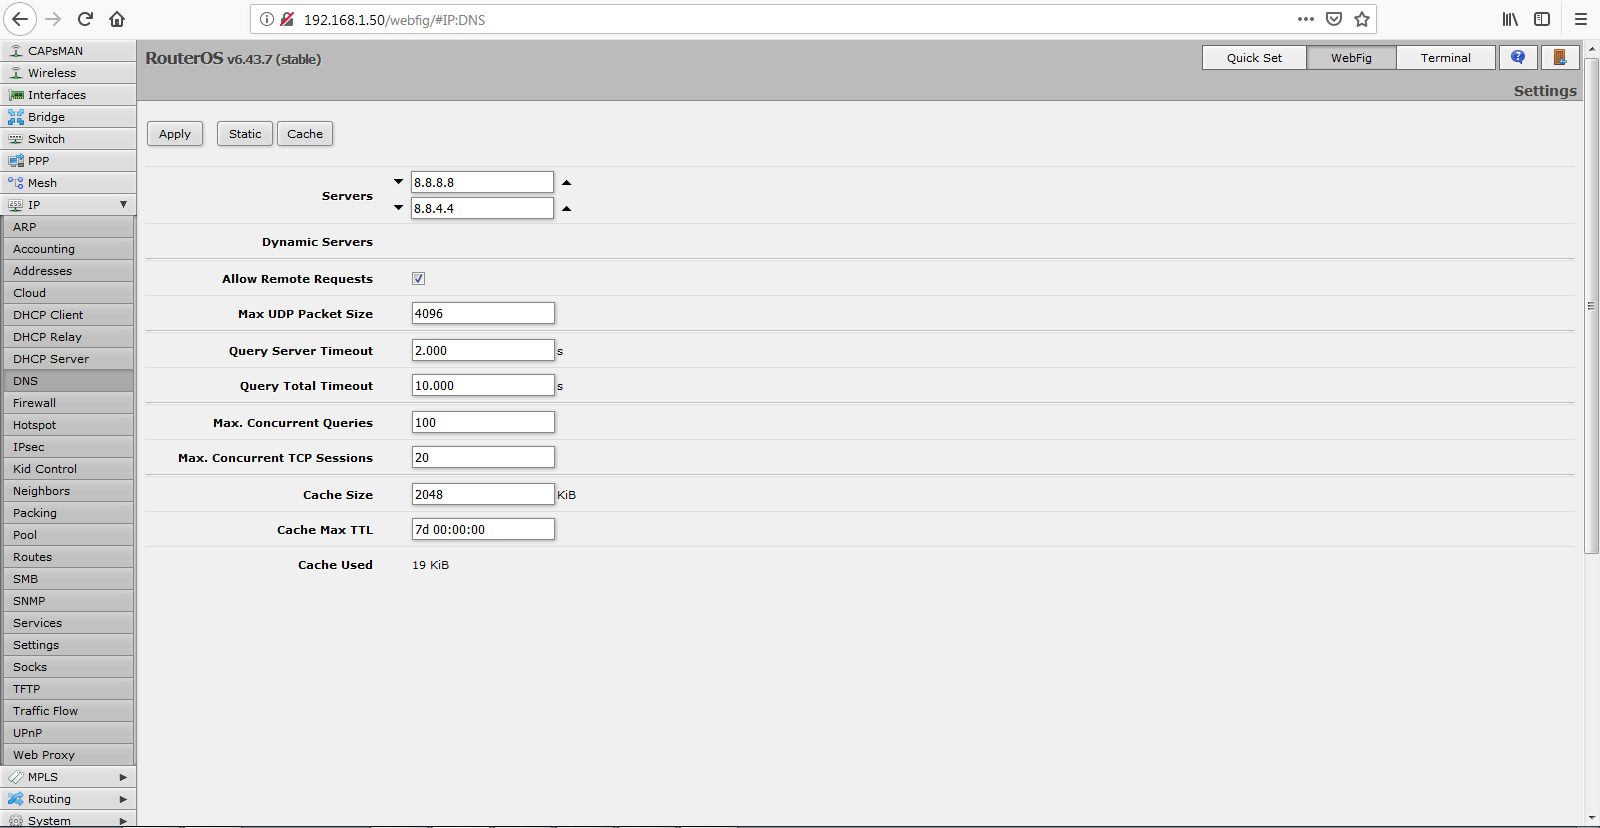Open the PPP menu item
Screen dimensions: 1600x828
point(68,161)
